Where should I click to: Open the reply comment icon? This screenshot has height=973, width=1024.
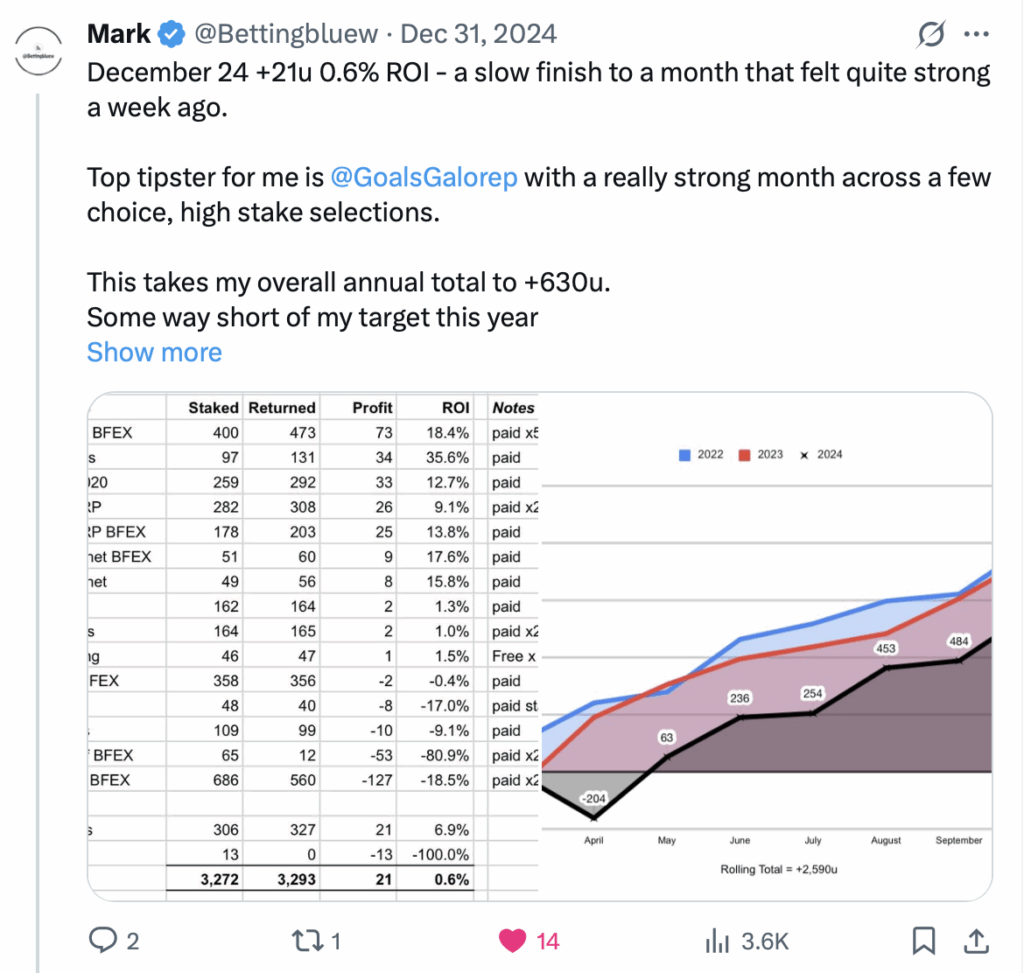point(103,940)
